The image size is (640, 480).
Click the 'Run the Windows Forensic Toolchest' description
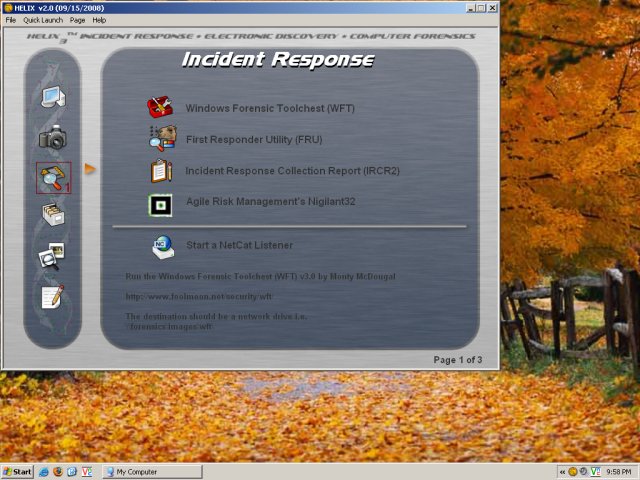tap(260, 276)
